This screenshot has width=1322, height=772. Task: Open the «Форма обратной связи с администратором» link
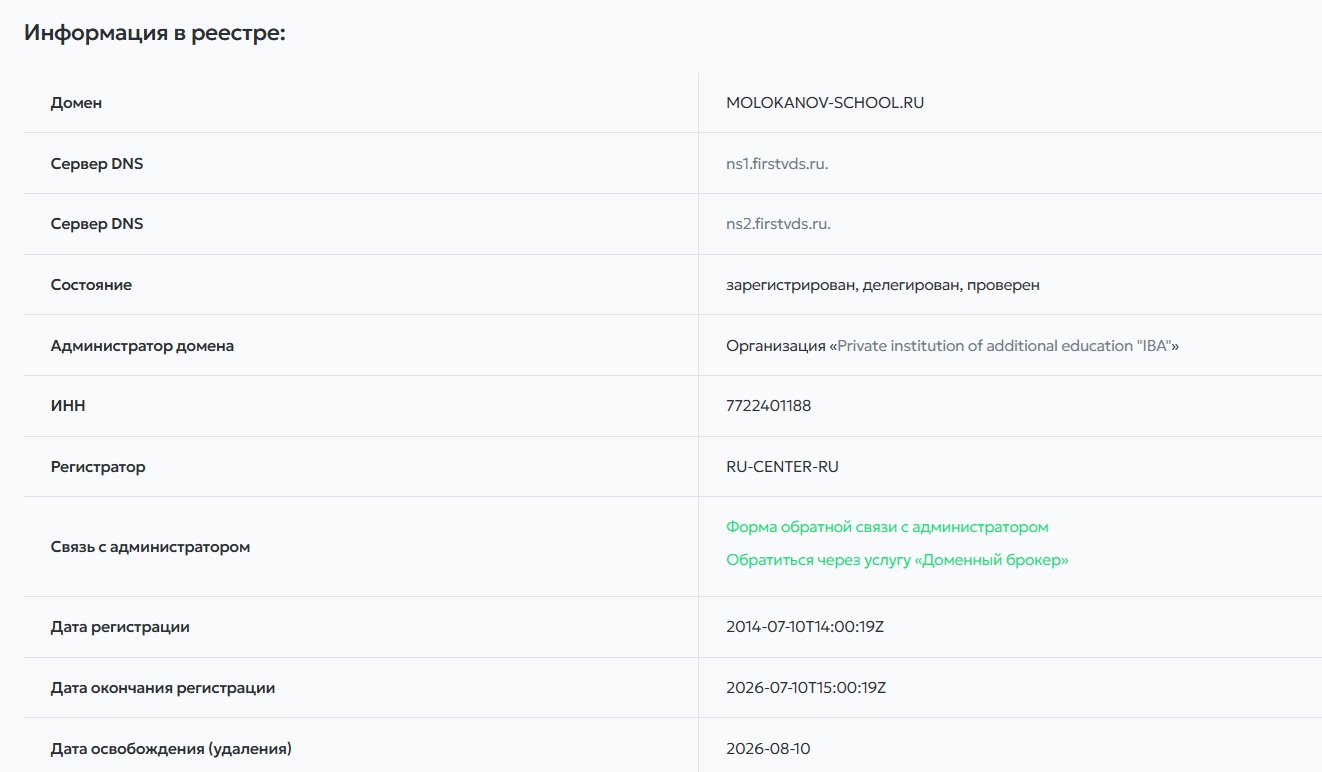tap(887, 527)
